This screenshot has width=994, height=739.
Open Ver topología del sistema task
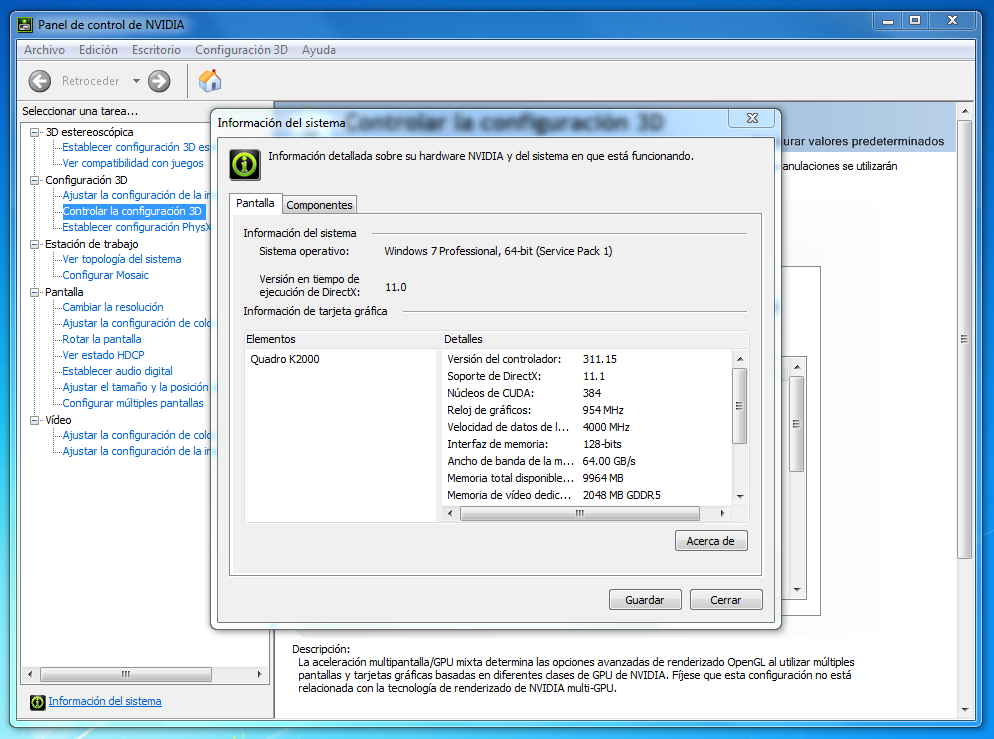(x=122, y=259)
